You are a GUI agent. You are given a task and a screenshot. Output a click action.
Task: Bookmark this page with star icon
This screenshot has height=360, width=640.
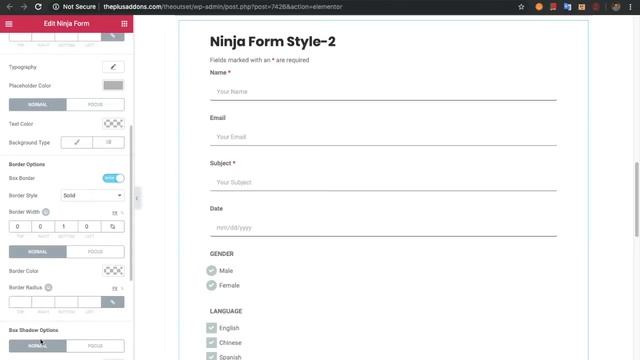521,7
